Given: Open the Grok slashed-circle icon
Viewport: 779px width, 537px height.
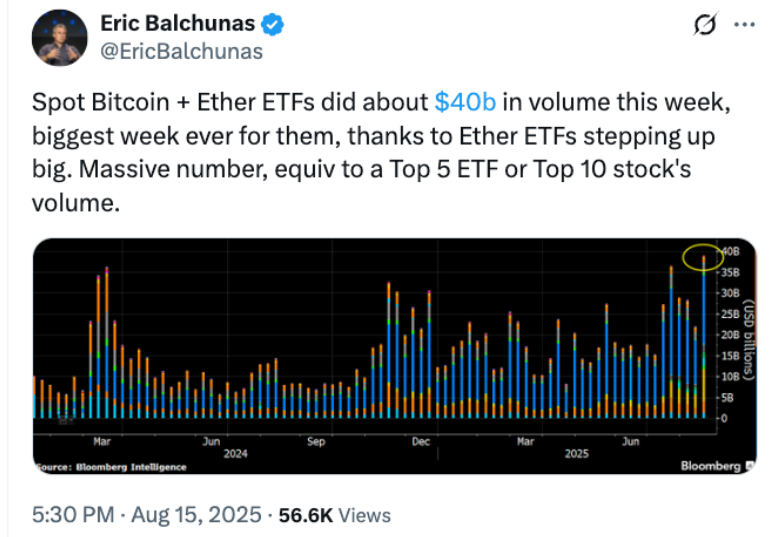Looking at the screenshot, I should [706, 26].
